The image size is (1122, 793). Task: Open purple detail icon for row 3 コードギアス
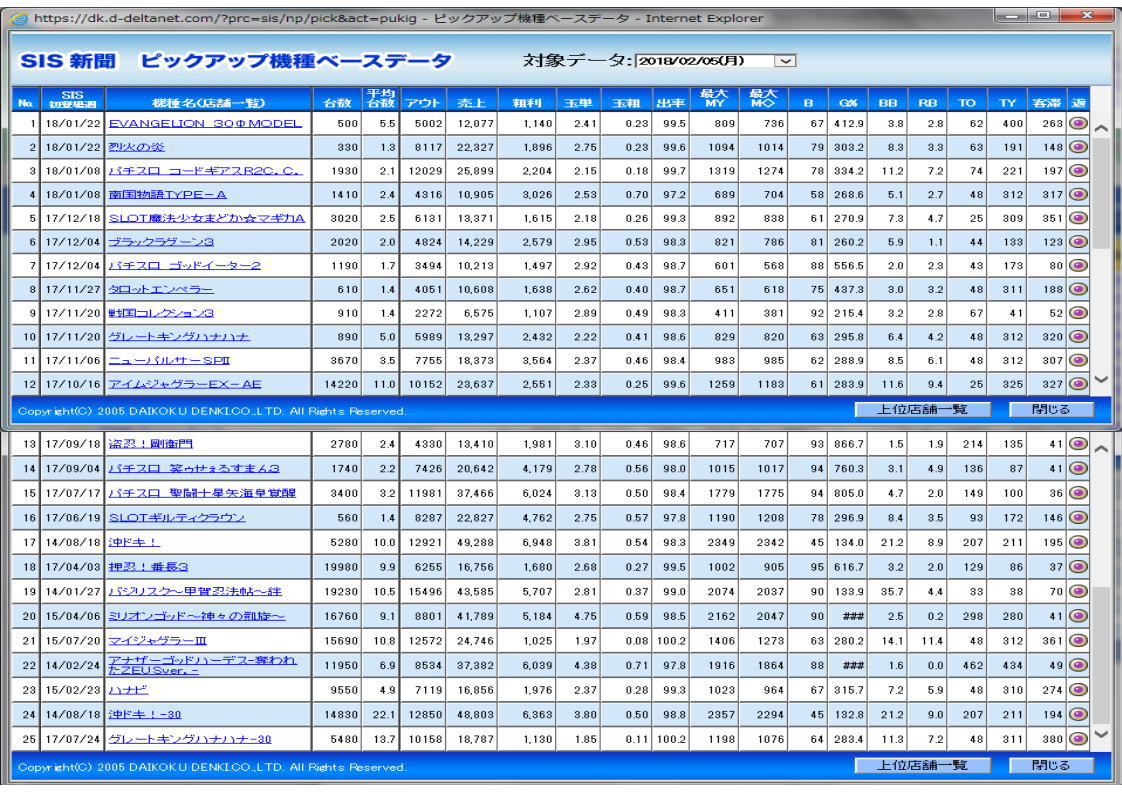click(1078, 170)
